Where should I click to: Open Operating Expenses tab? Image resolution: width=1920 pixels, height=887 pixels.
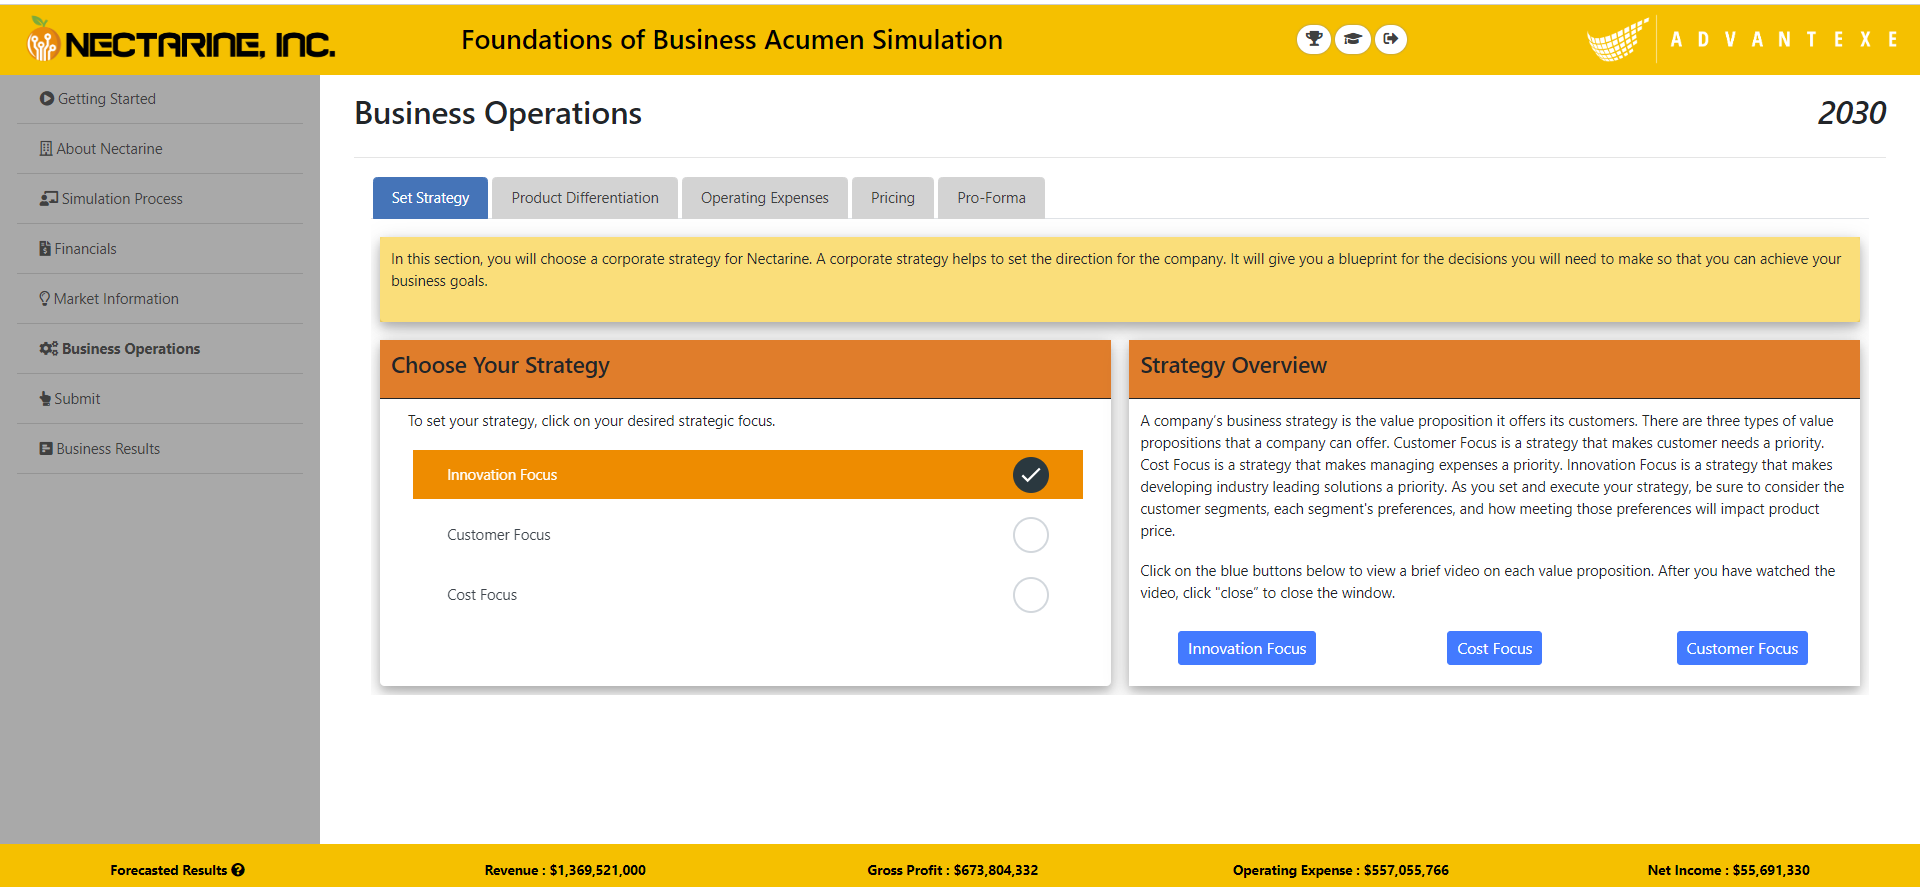765,198
